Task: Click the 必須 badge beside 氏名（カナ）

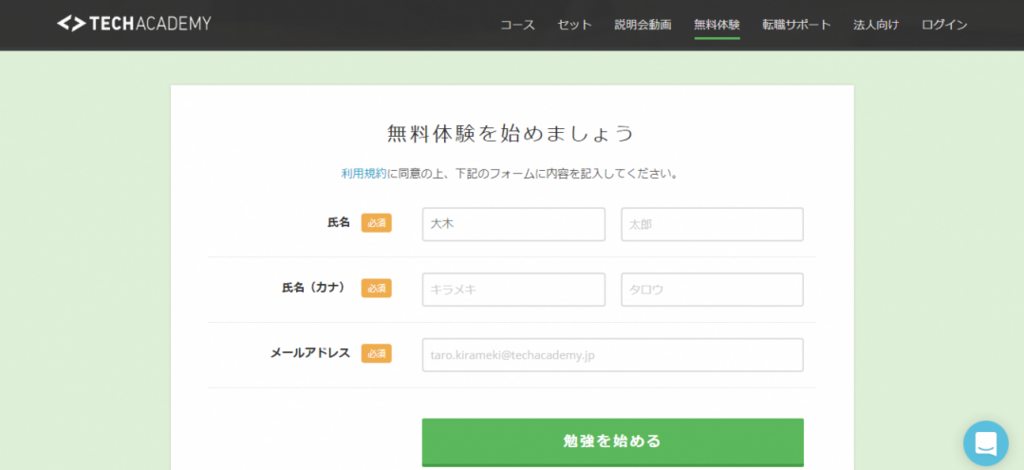Action: [376, 289]
